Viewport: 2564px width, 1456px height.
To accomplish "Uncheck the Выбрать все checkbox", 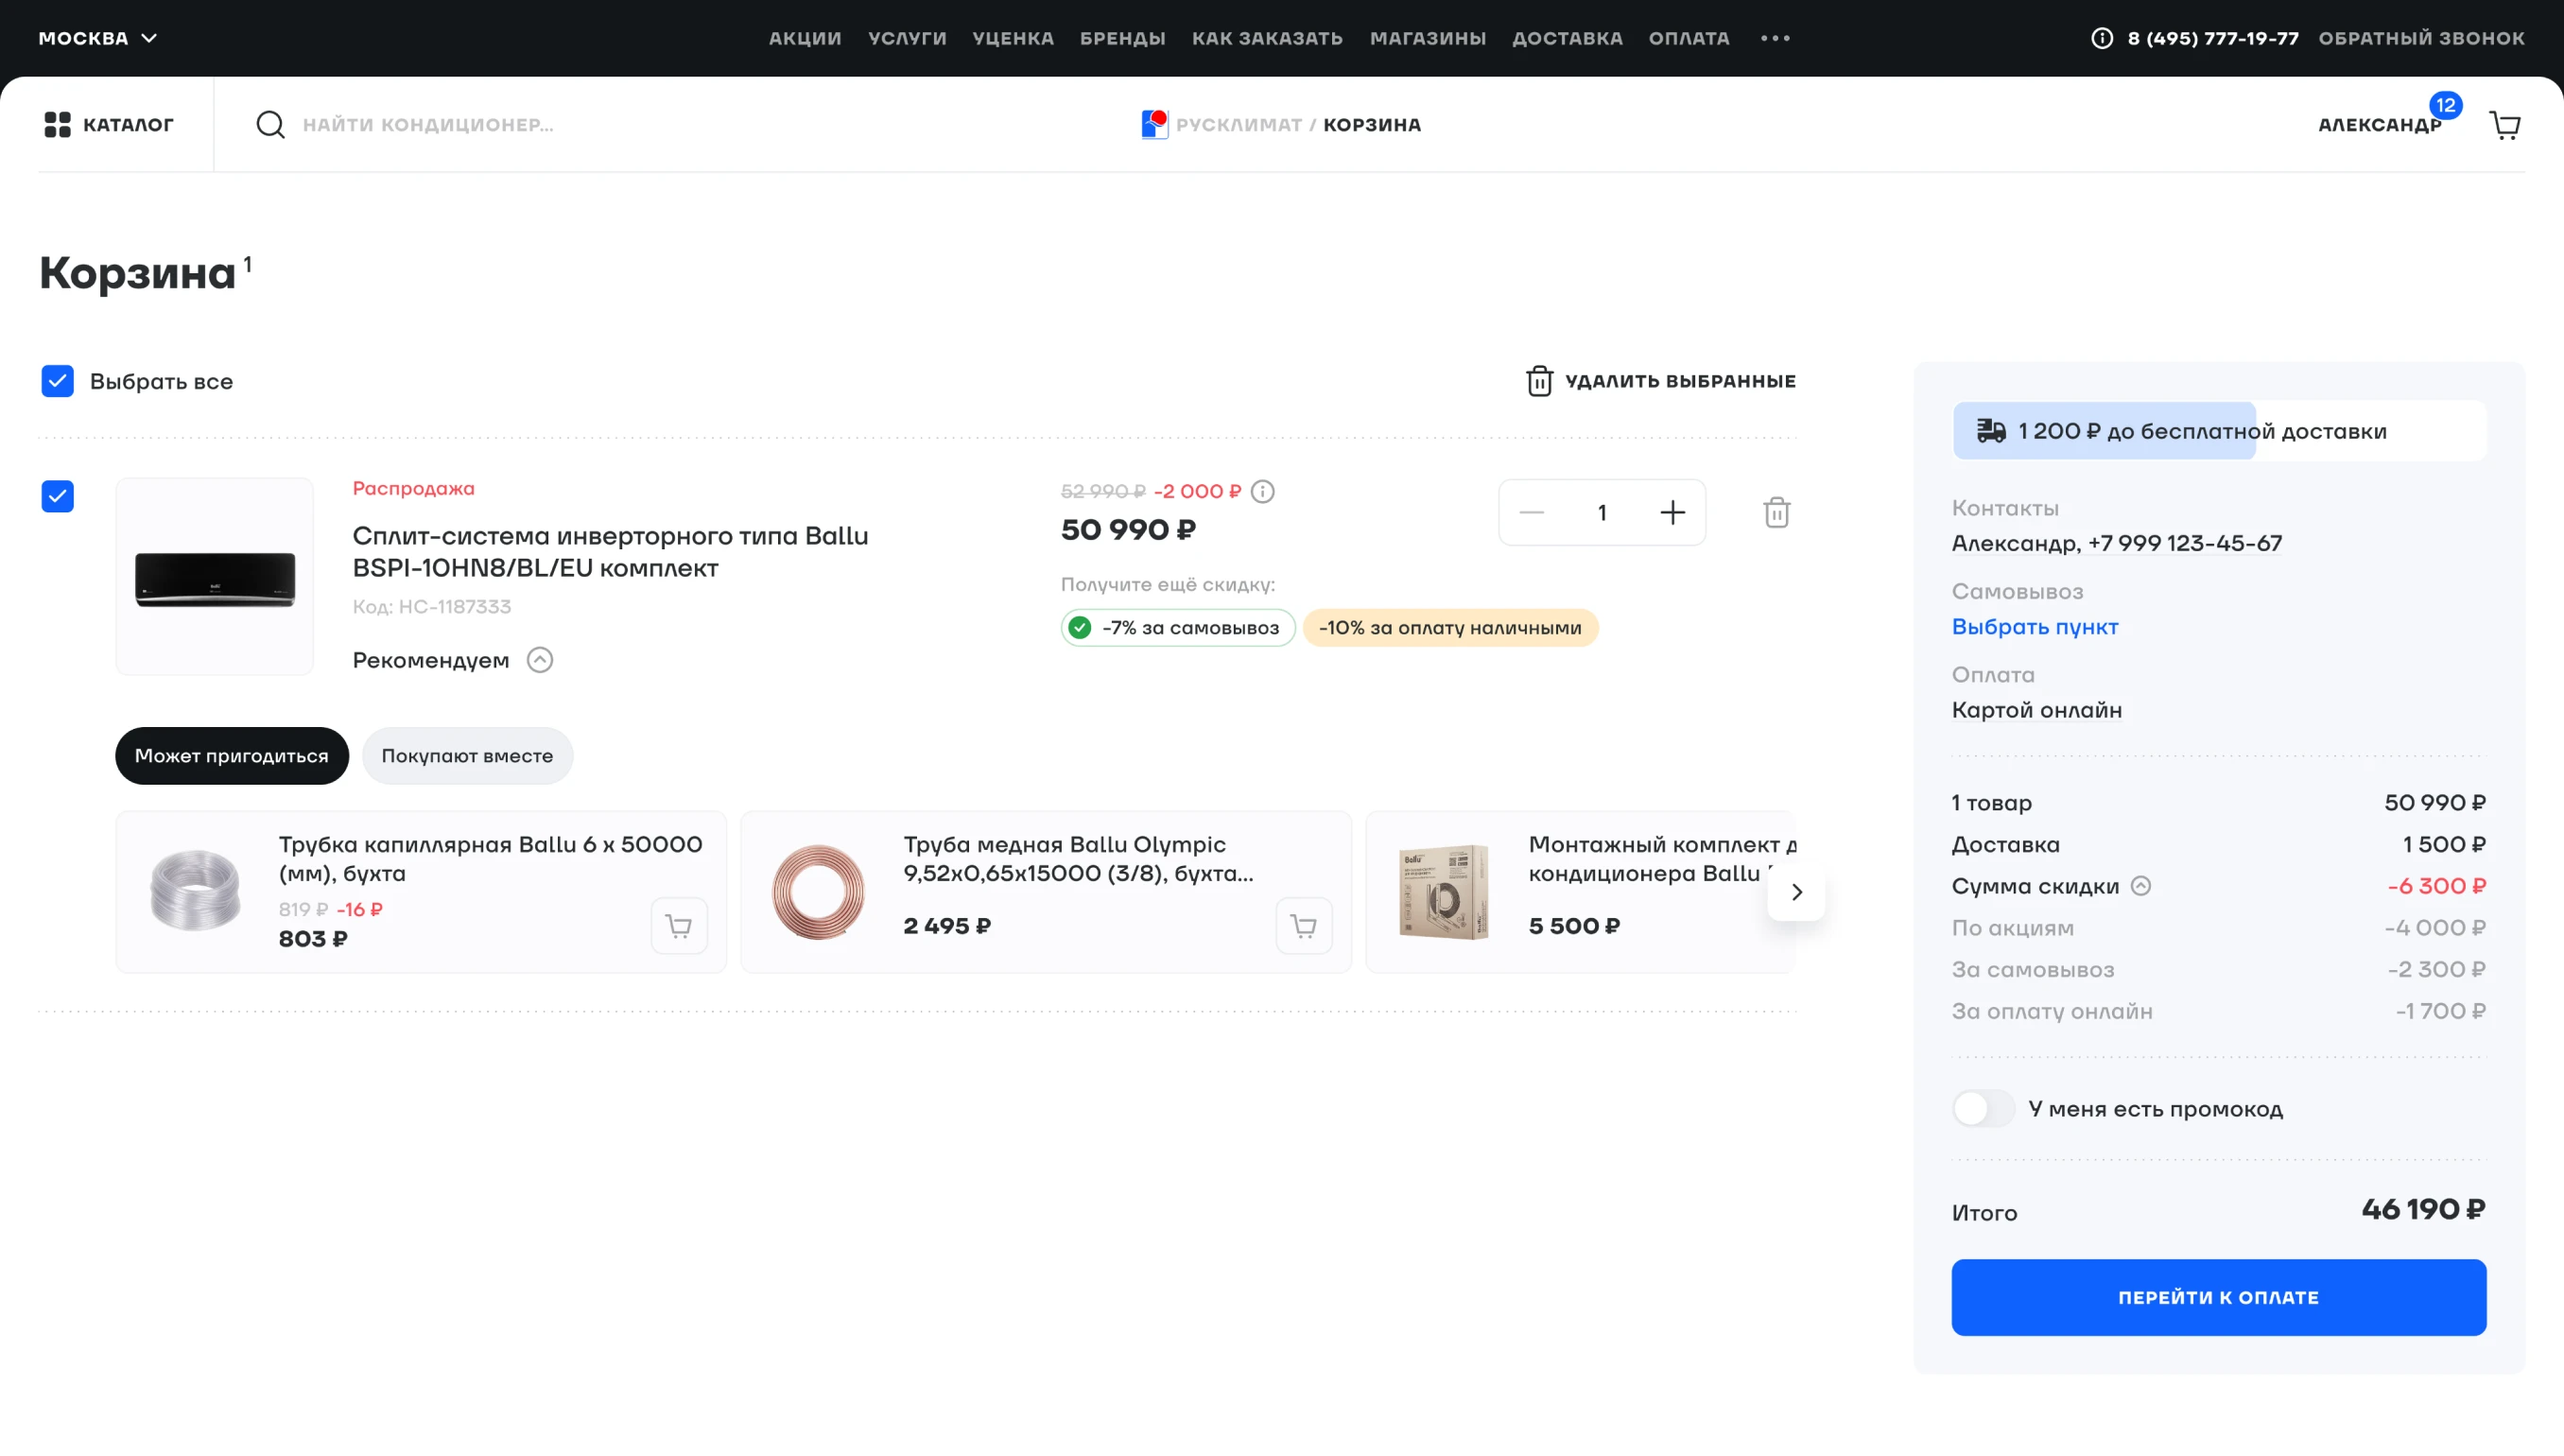I will tap(58, 381).
